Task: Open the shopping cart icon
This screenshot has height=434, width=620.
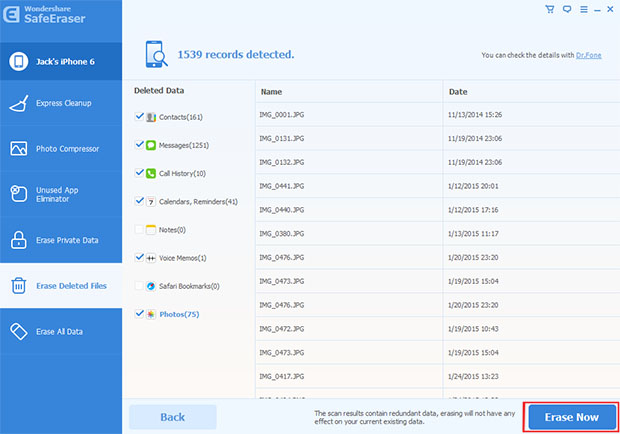Action: [549, 9]
